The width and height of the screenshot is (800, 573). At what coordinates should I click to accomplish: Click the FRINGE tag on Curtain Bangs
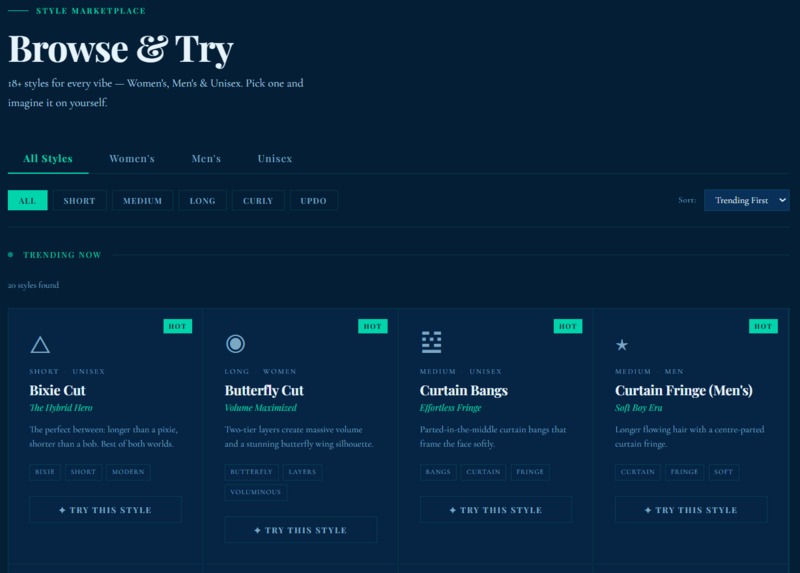[x=530, y=472]
